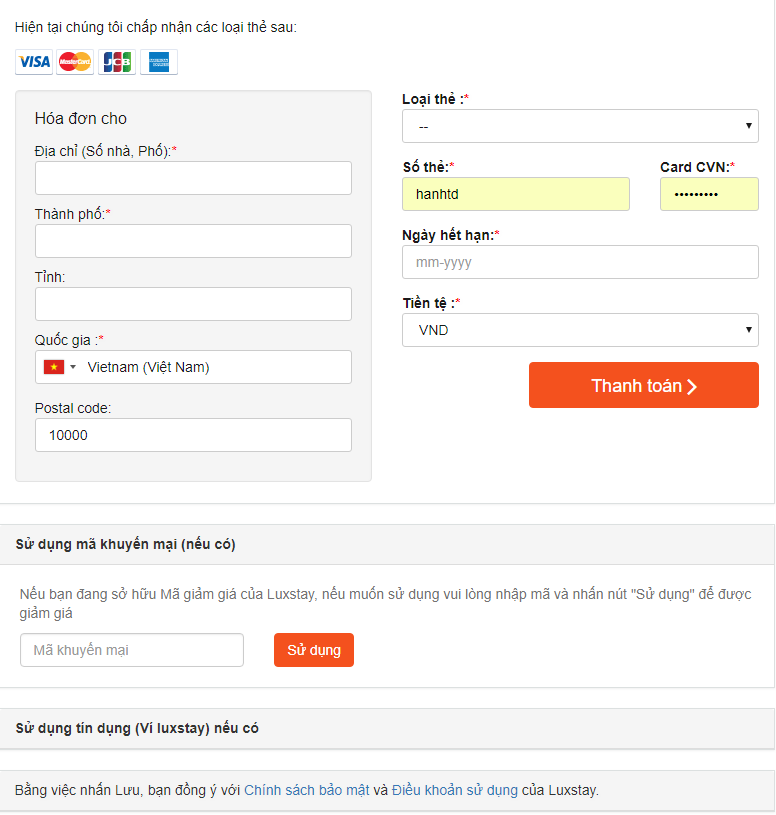This screenshot has width=776, height=815.
Task: Open the country flag dropdown arrow
Action: click(73, 367)
